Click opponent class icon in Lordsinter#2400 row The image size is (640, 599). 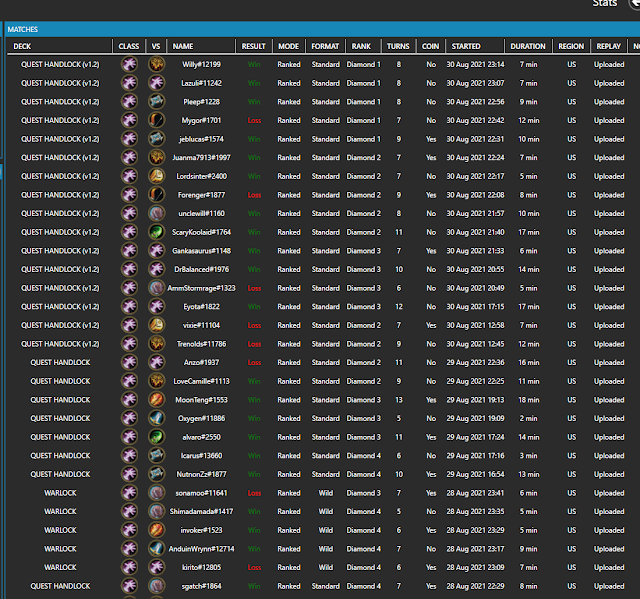tap(156, 176)
